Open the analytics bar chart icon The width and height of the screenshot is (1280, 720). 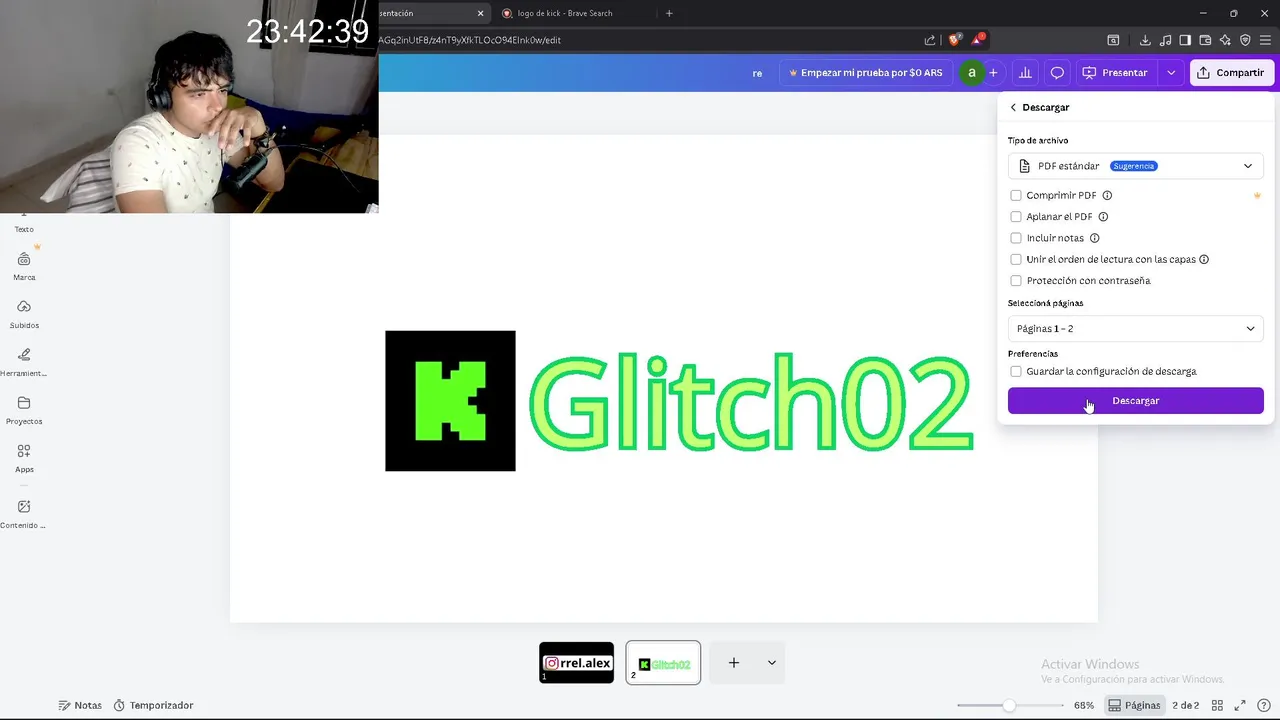coord(1025,73)
